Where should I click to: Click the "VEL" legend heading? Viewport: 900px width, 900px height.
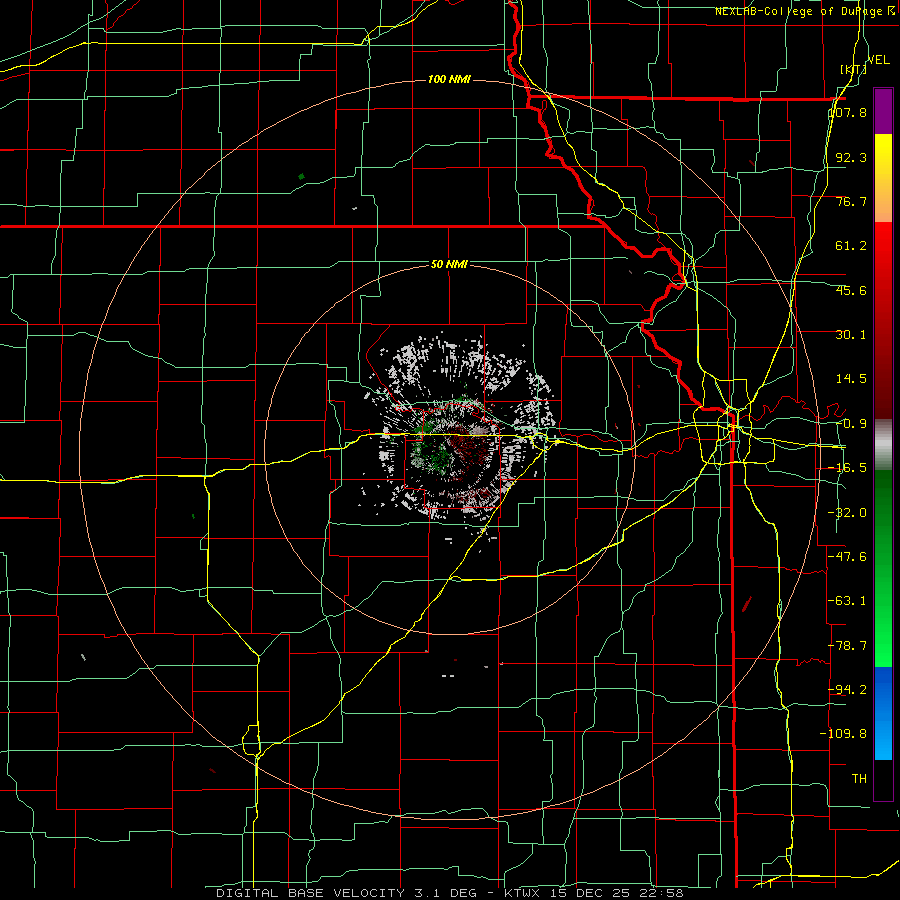pos(878,60)
